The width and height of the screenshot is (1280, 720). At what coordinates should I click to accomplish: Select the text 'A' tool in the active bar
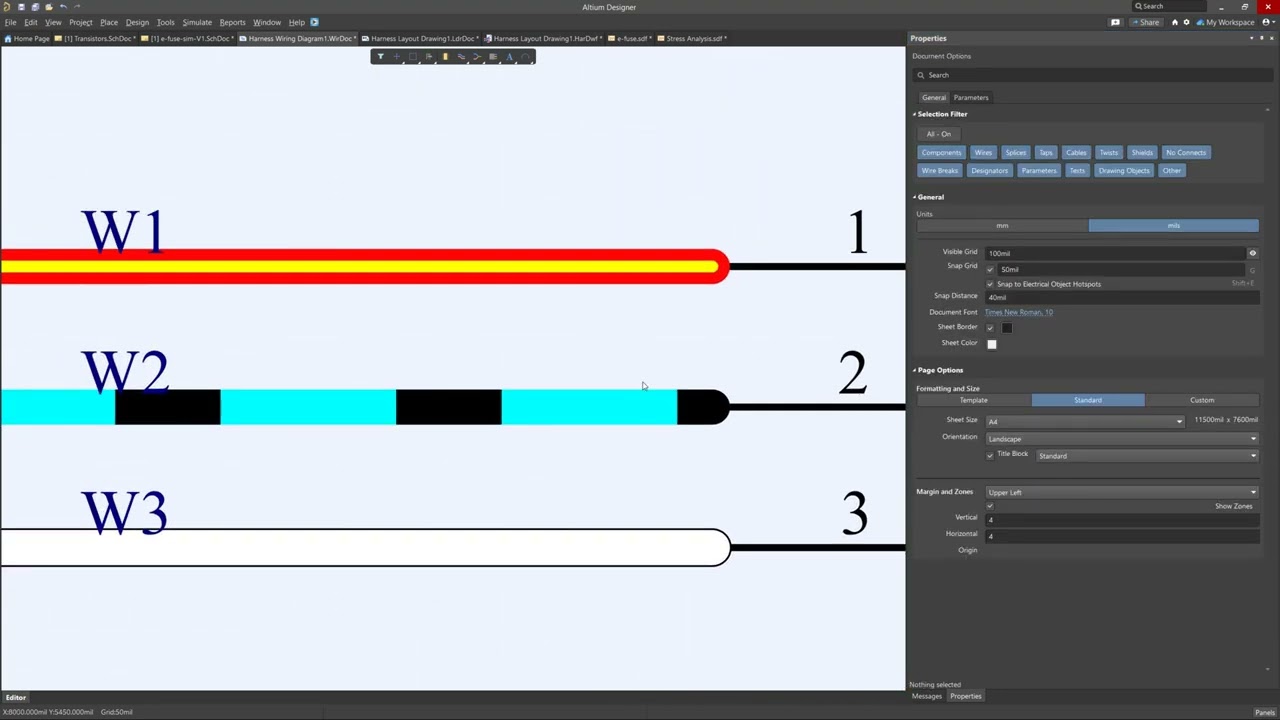click(x=509, y=57)
